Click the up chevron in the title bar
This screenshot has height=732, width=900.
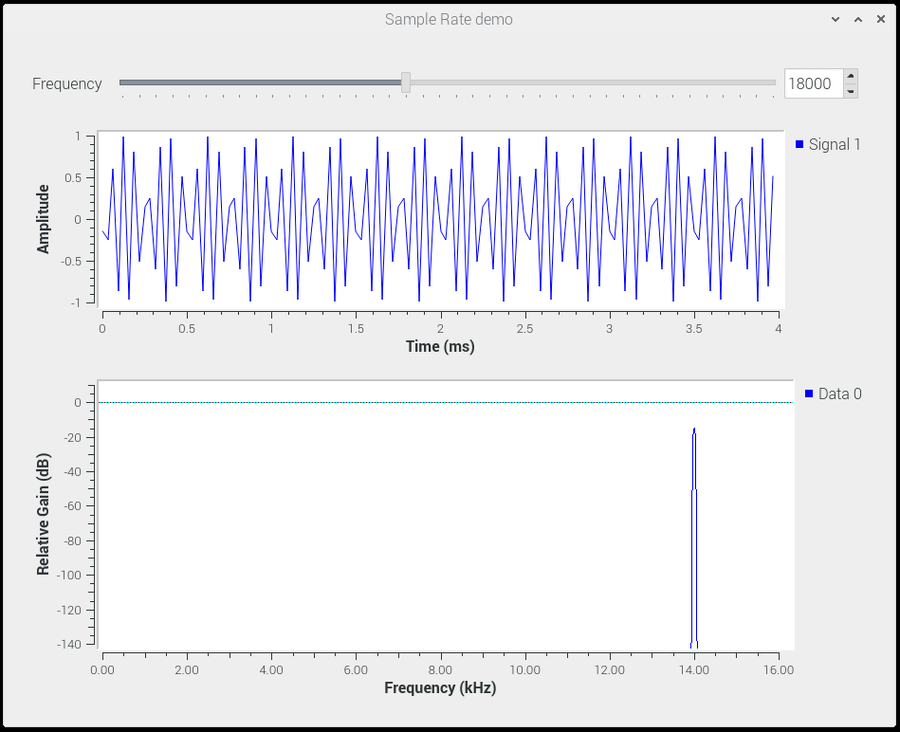(x=857, y=18)
